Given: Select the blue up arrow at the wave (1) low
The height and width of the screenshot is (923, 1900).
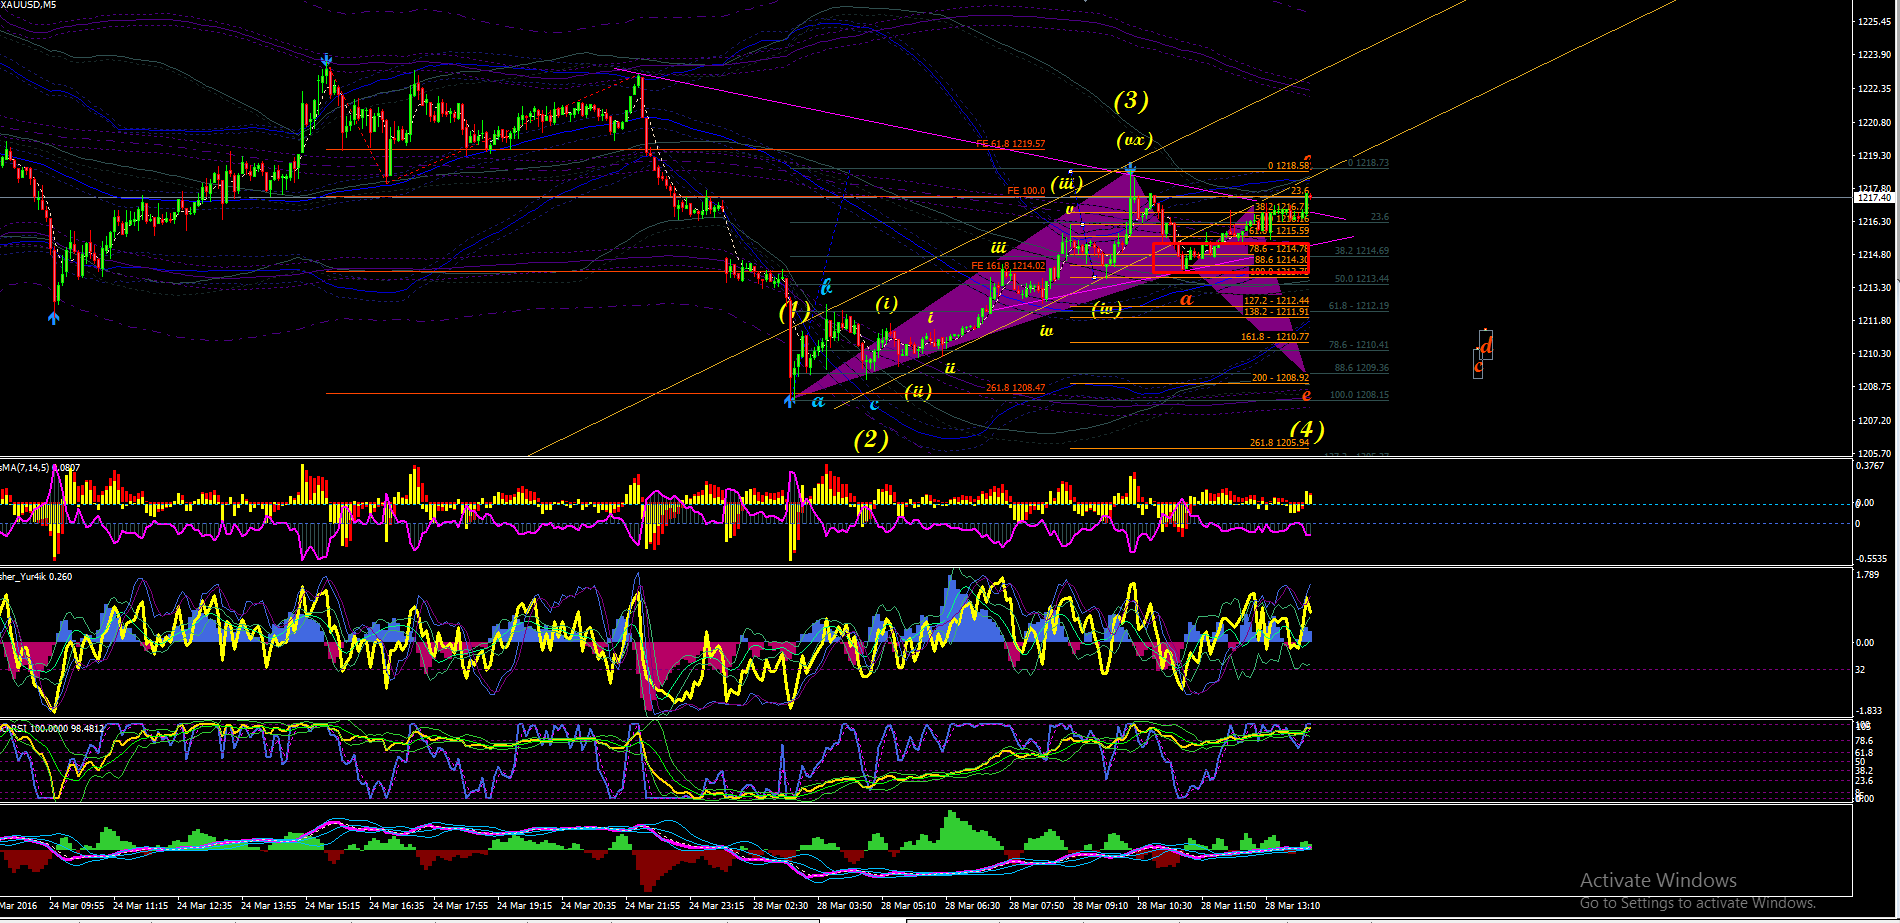Looking at the screenshot, I should point(789,401).
